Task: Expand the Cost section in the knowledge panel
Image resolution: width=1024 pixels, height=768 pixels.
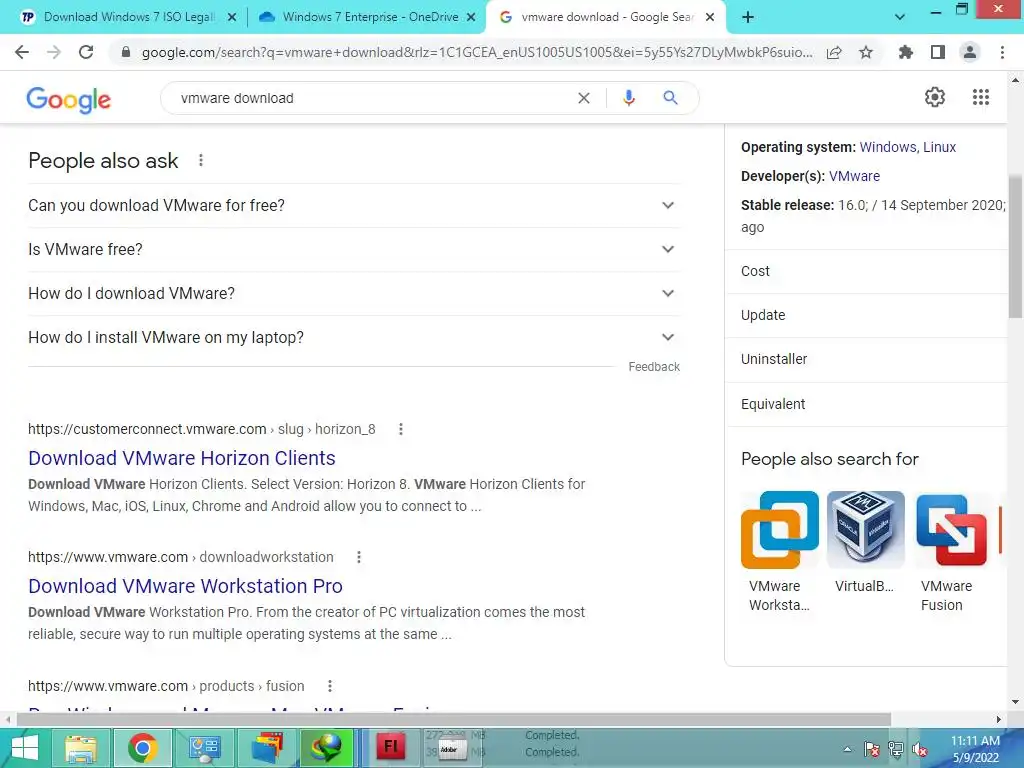Action: 866,271
